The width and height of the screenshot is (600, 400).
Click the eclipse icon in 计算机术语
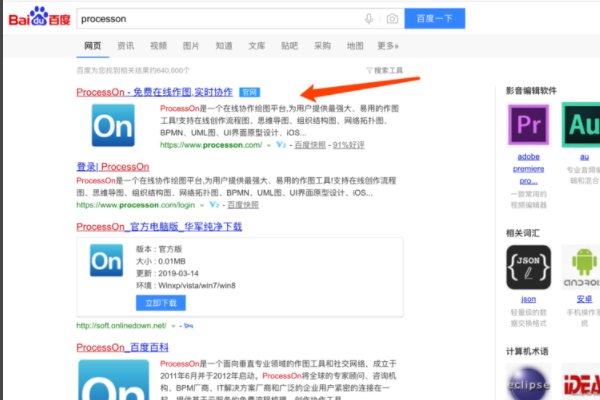click(528, 382)
